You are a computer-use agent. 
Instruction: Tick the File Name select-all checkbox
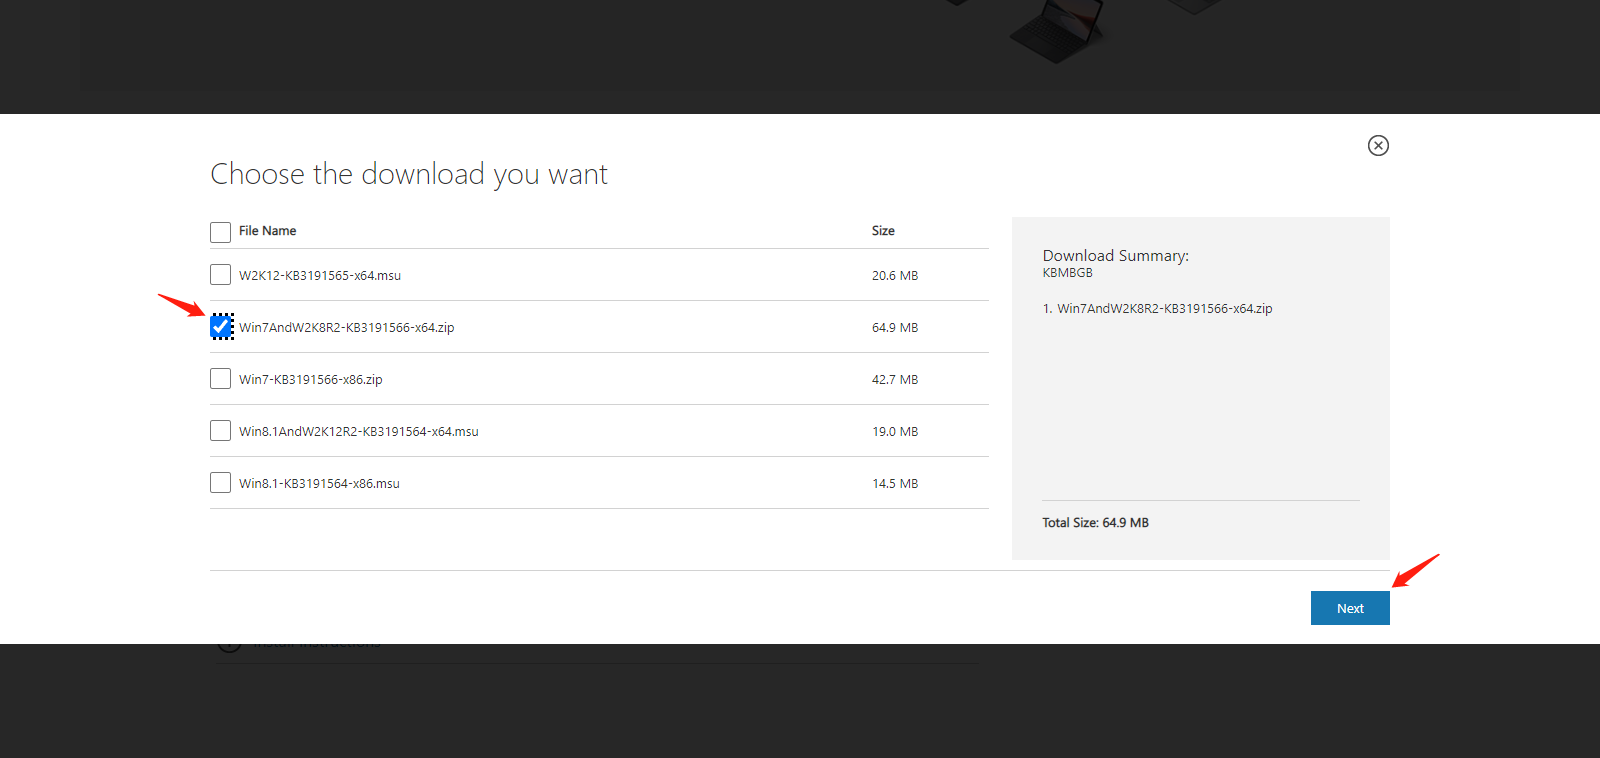(220, 232)
